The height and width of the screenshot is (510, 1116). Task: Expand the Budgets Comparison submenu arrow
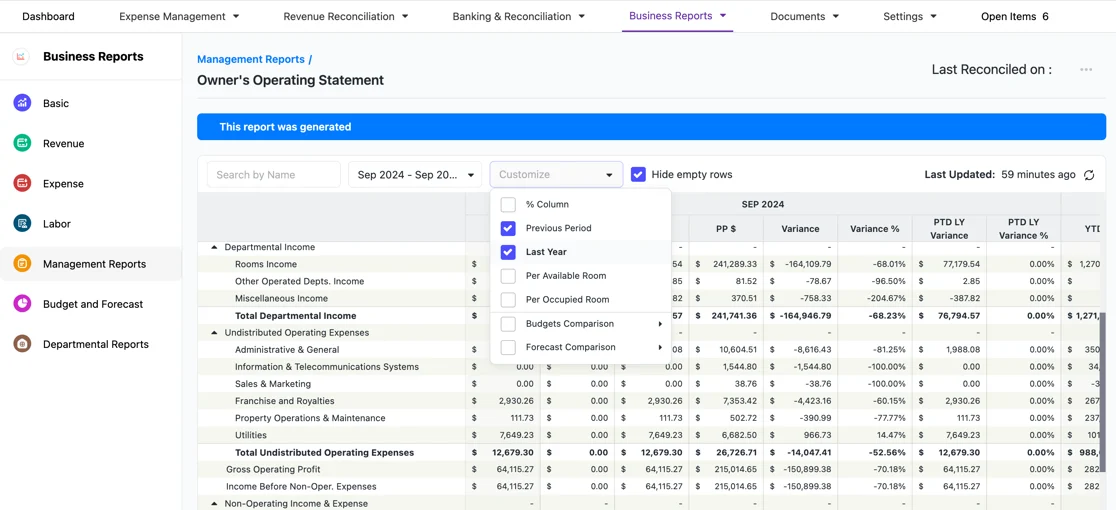tap(660, 324)
